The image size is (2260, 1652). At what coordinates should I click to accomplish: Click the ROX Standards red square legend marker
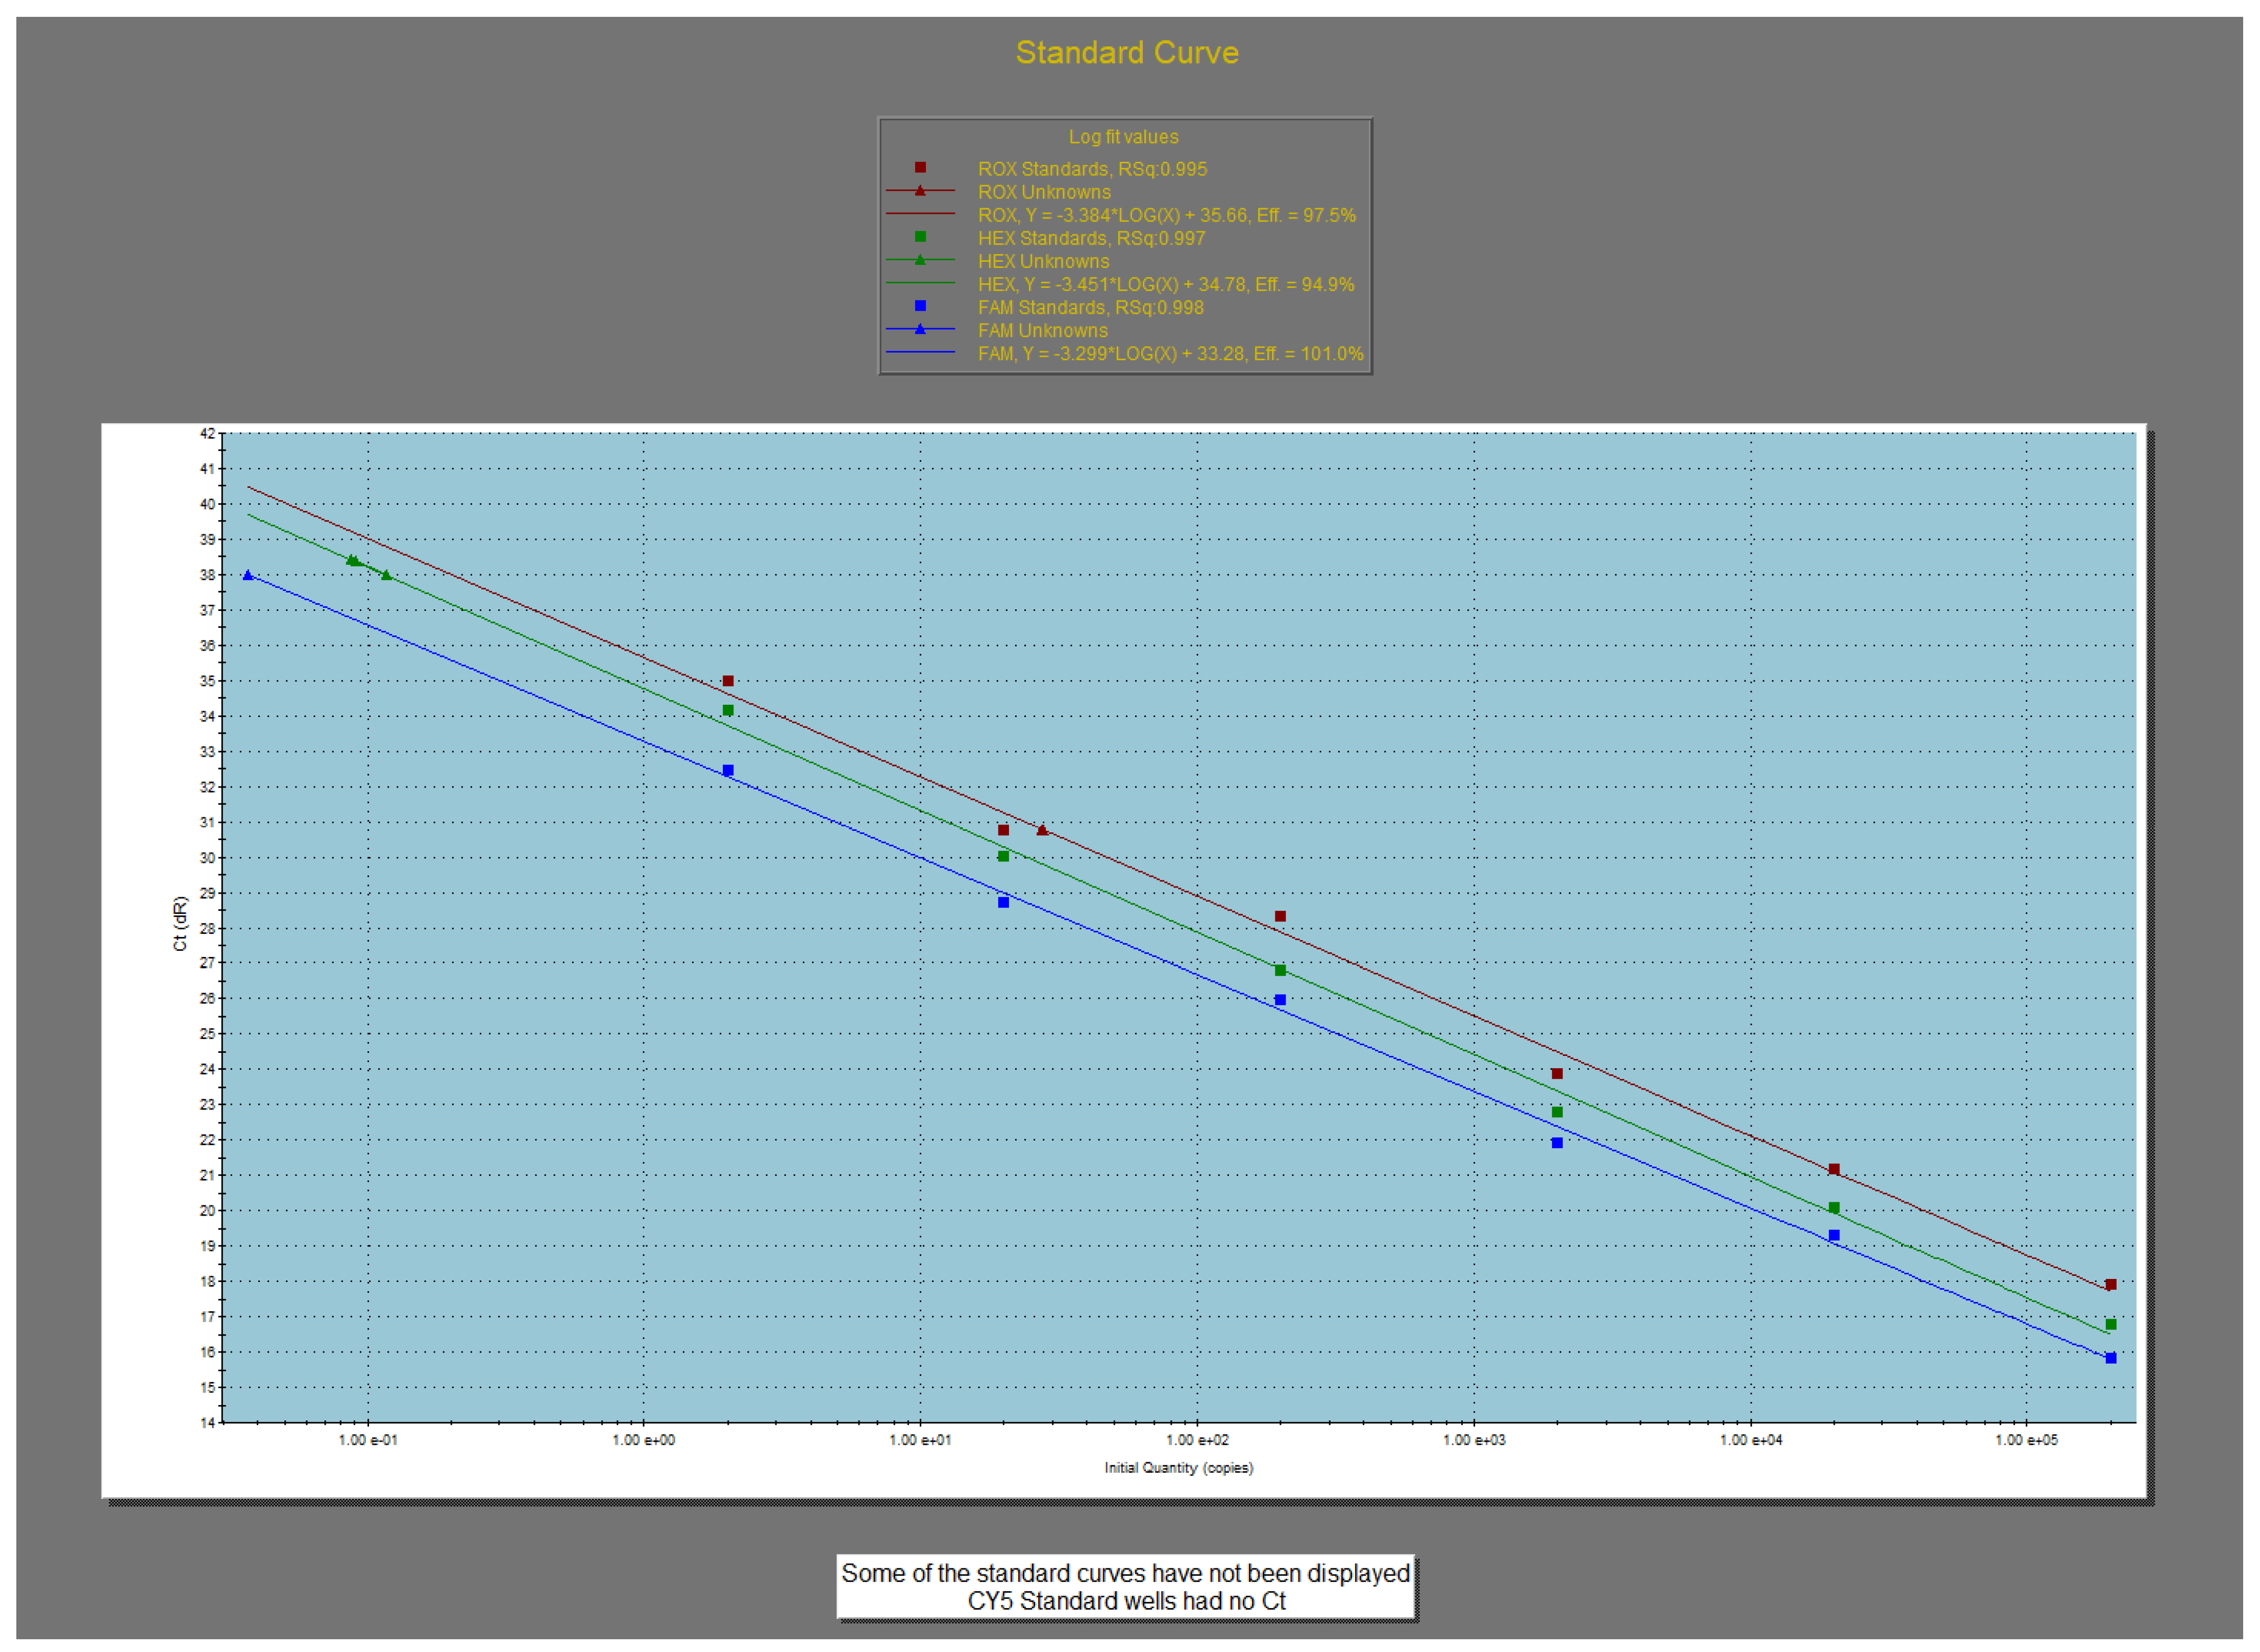920,168
